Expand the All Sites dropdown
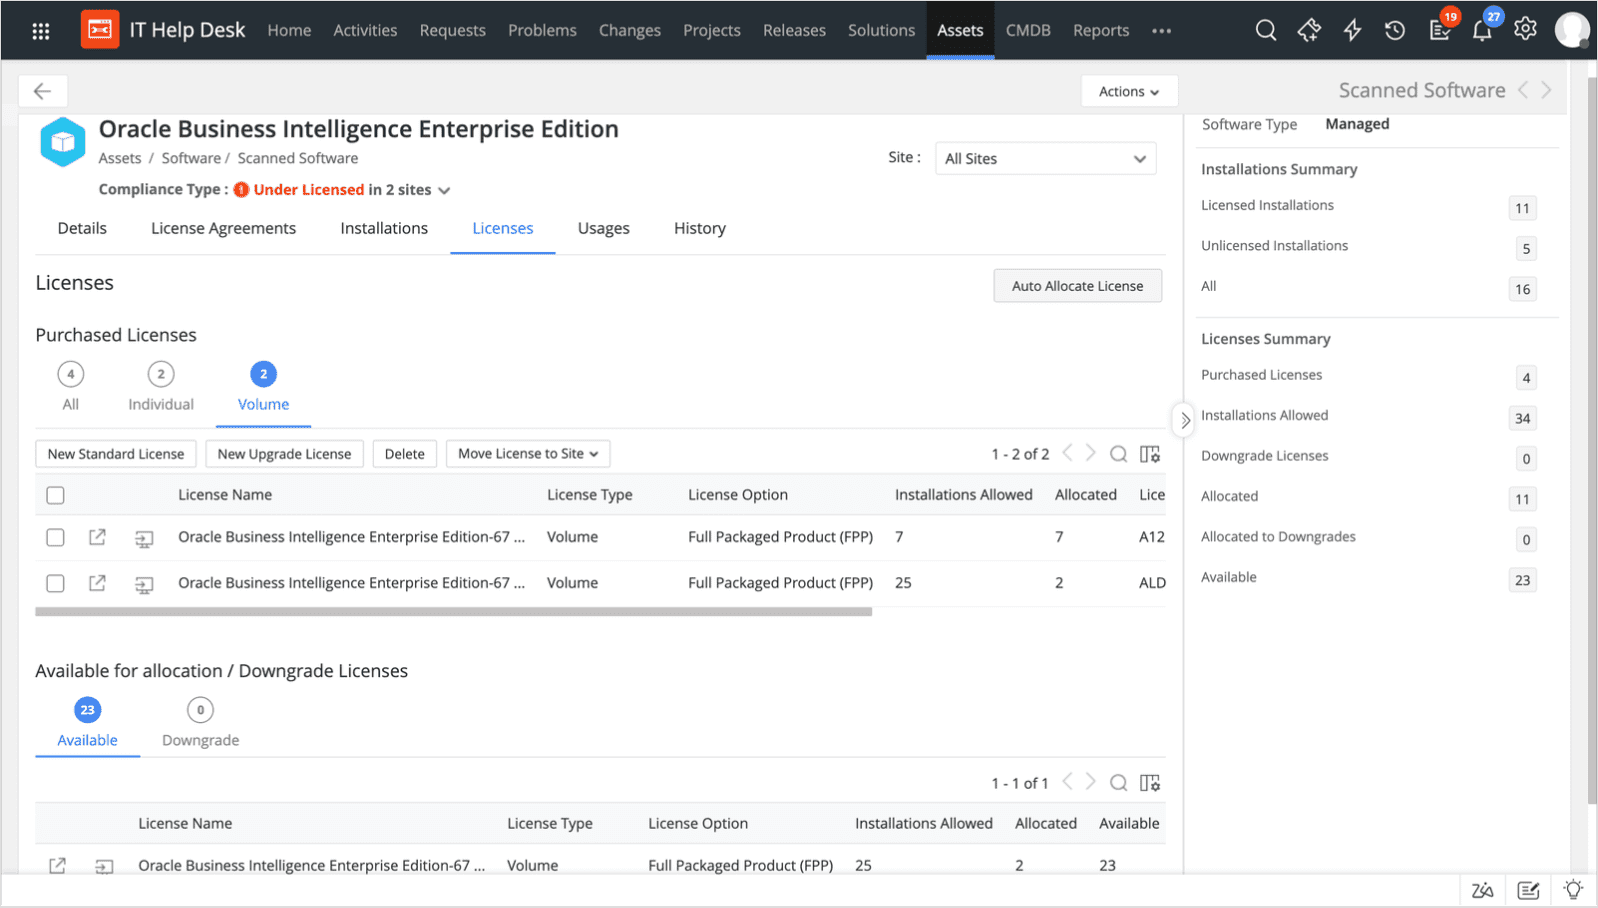Screen dimensions: 1598x908 click(1045, 159)
